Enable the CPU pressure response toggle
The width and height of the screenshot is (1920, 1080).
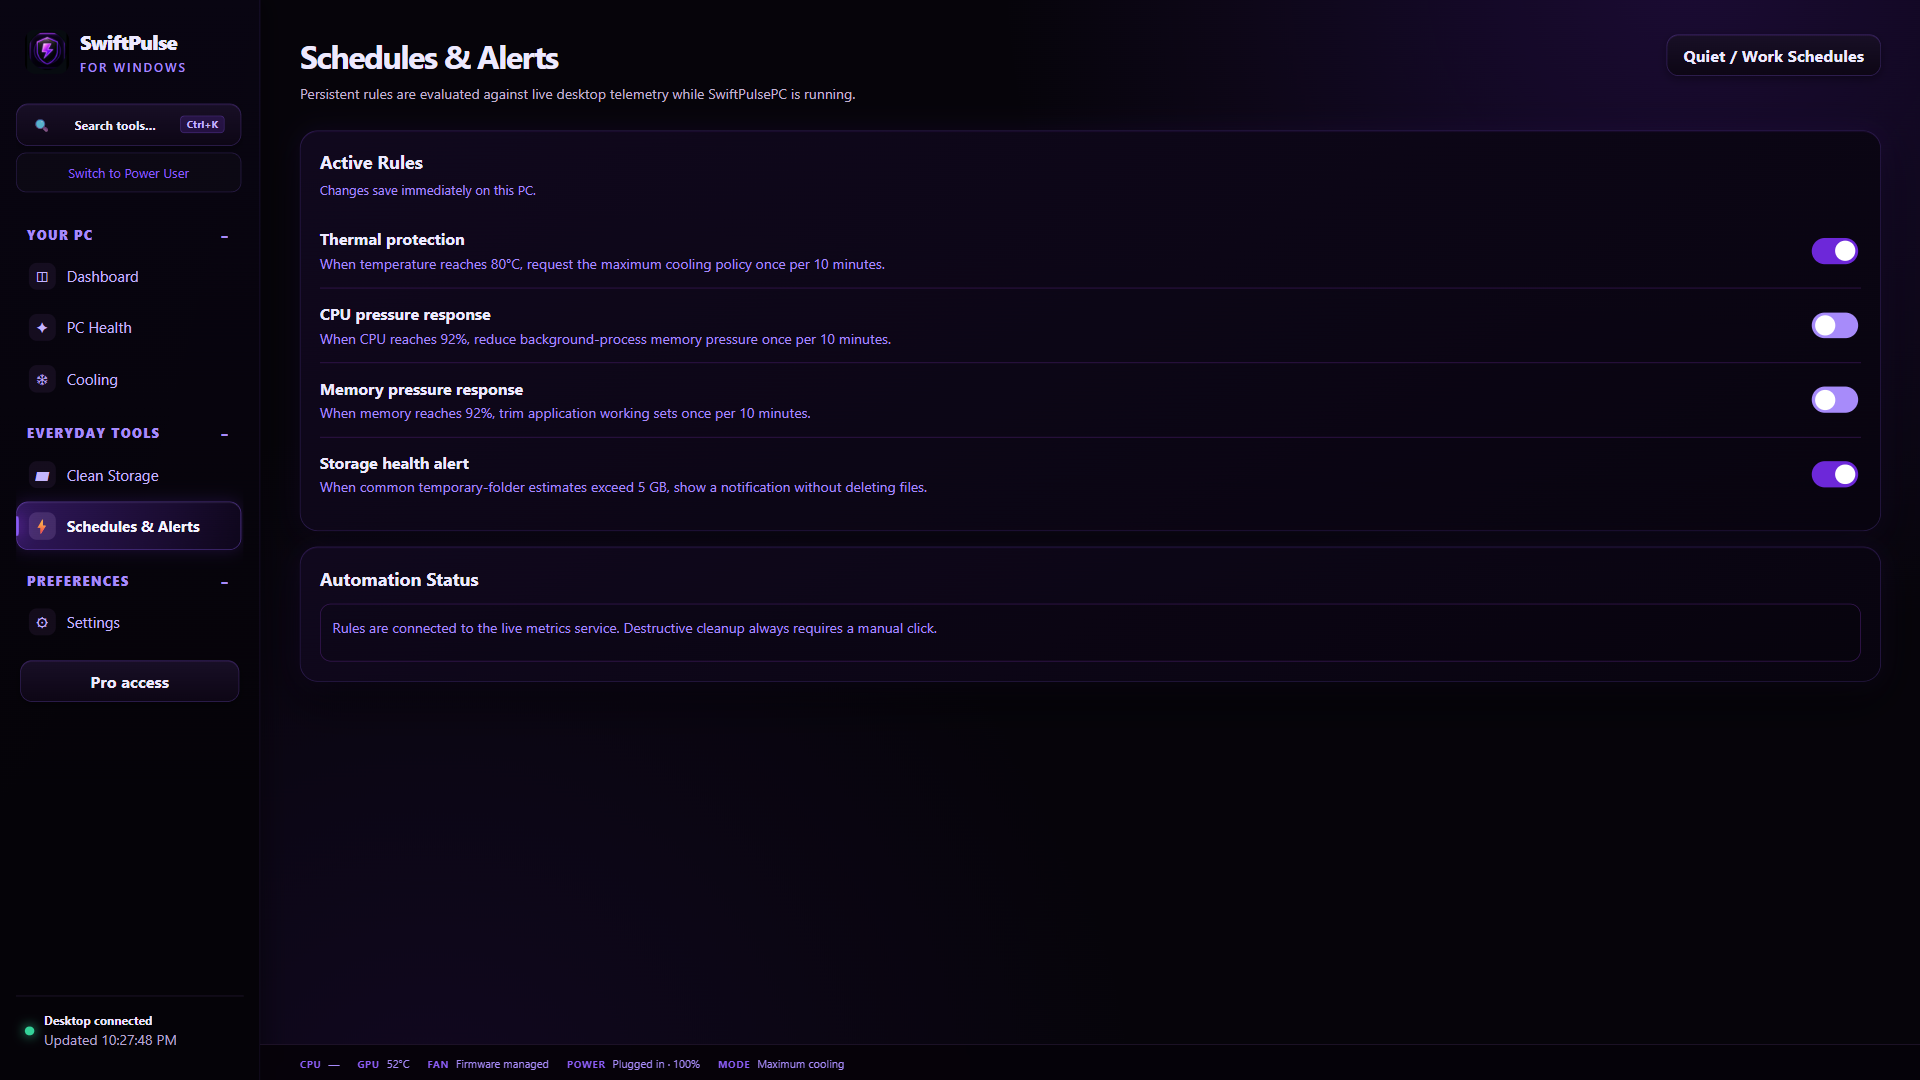1834,326
